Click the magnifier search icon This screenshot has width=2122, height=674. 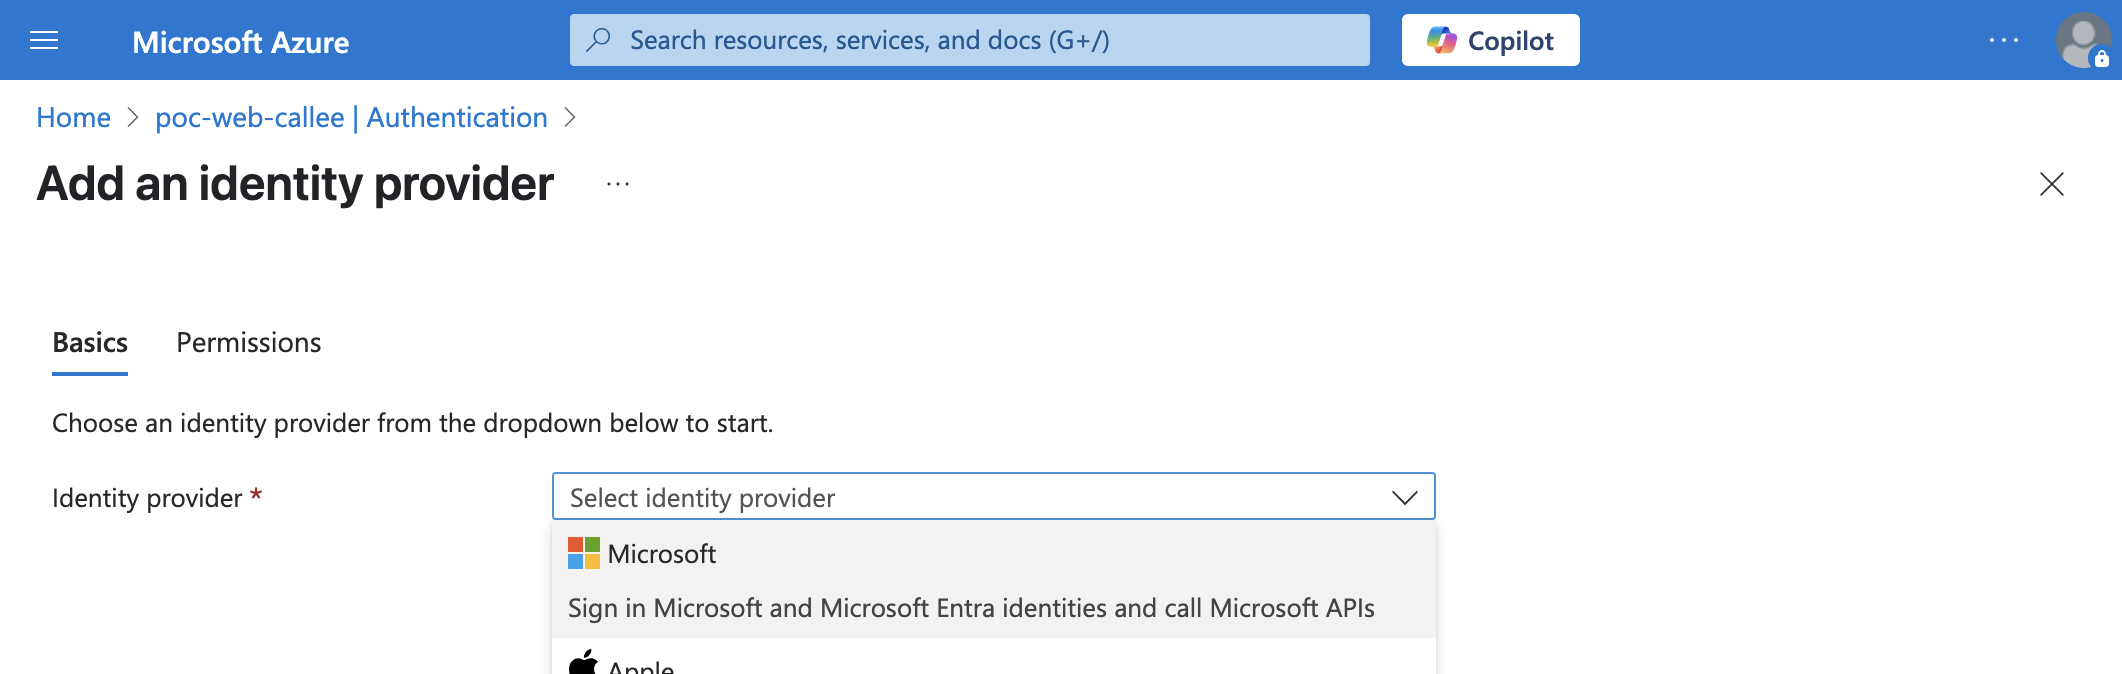598,40
